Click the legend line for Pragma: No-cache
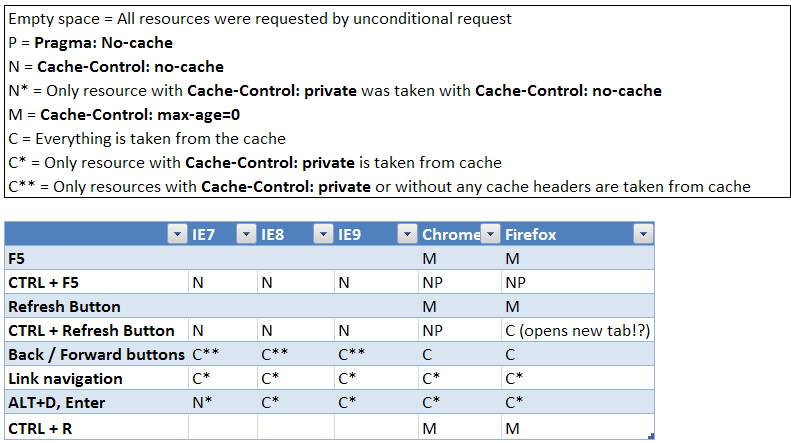The image size is (791, 443). click(91, 43)
